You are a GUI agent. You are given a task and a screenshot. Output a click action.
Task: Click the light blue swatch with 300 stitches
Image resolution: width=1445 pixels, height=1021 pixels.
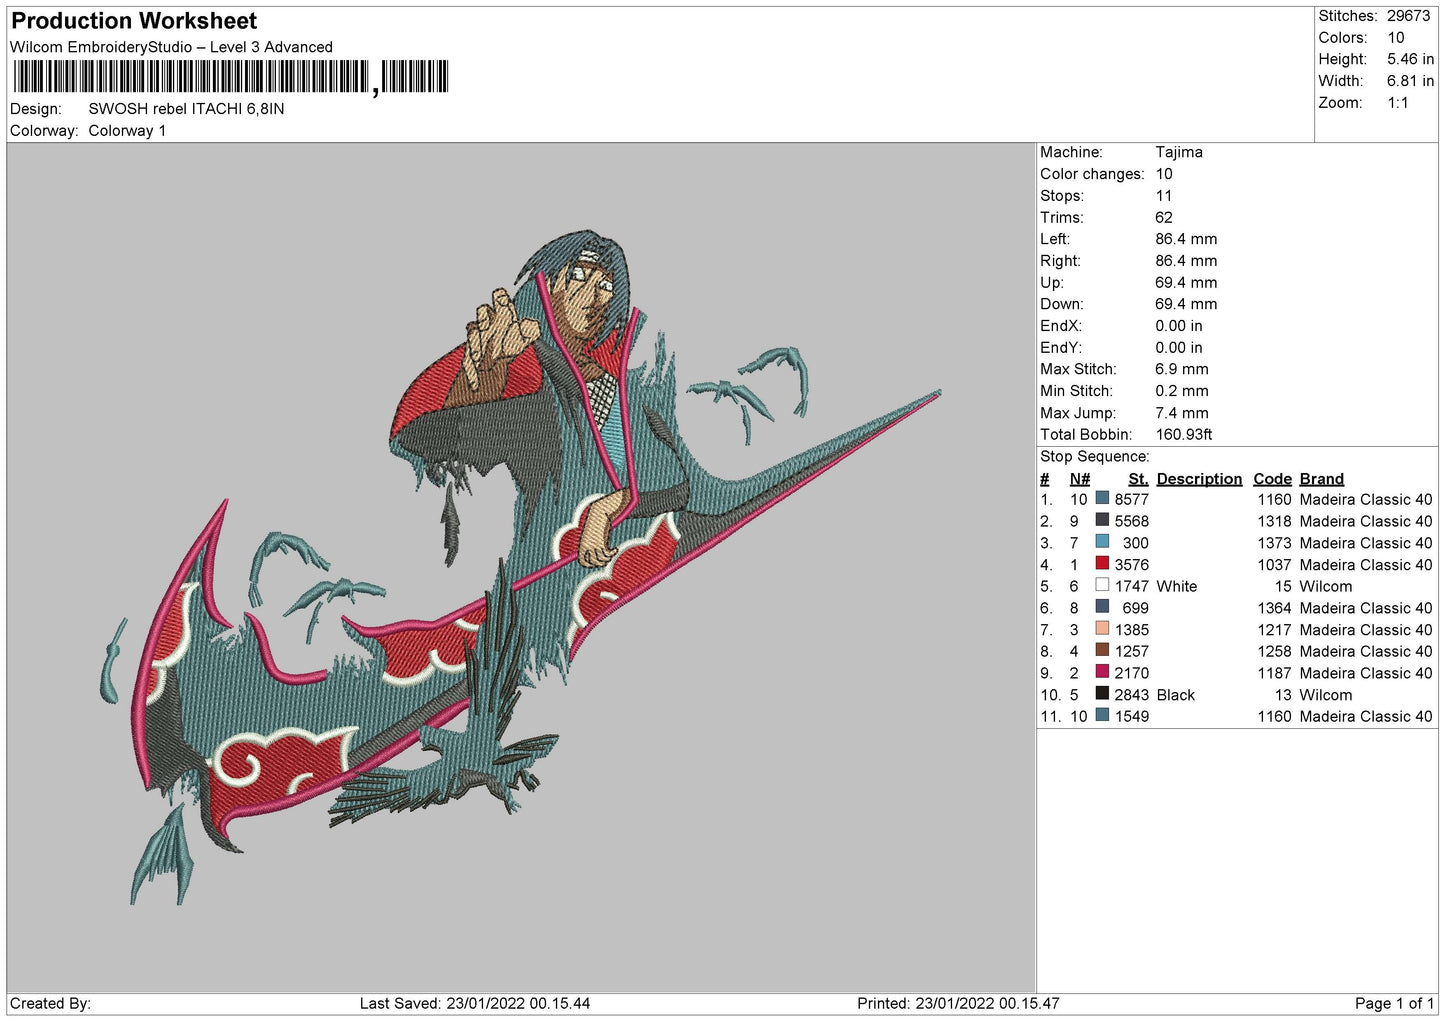tap(1102, 542)
